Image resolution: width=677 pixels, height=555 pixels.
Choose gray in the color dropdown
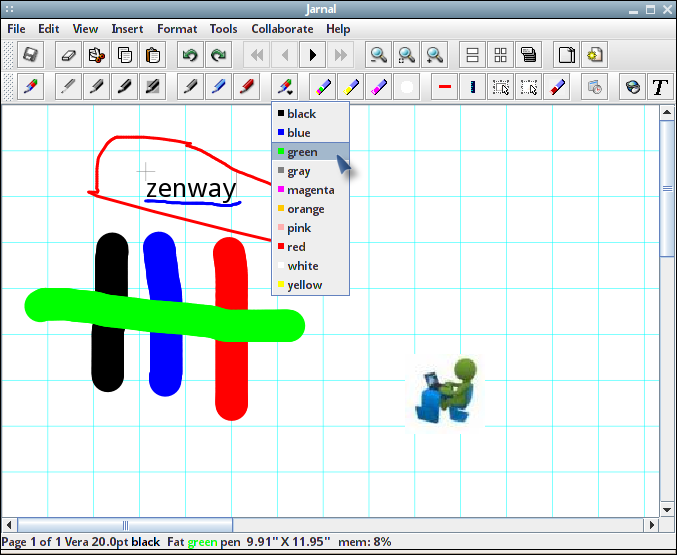310,171
